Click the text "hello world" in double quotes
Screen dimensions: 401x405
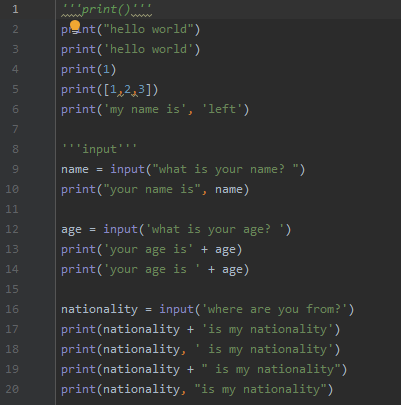[148, 29]
